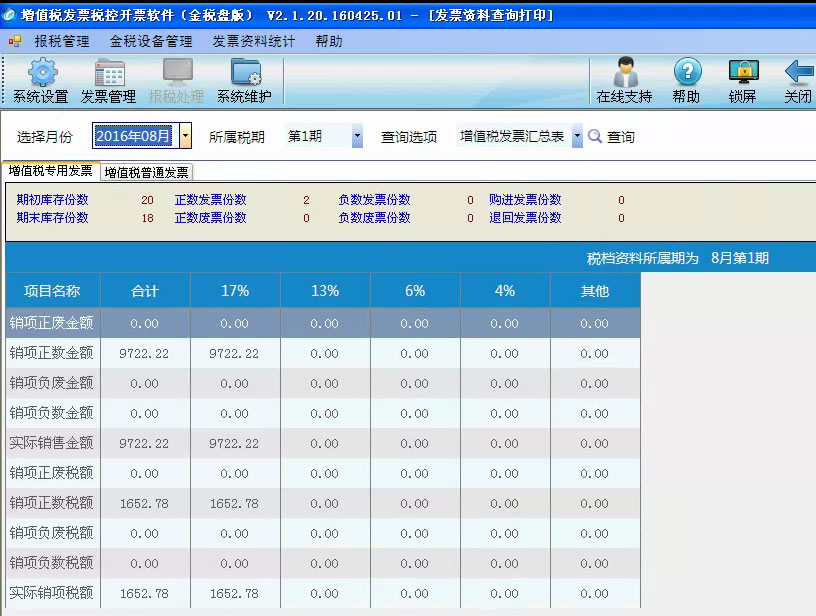Click the 锁屏 lock screen icon

742,74
